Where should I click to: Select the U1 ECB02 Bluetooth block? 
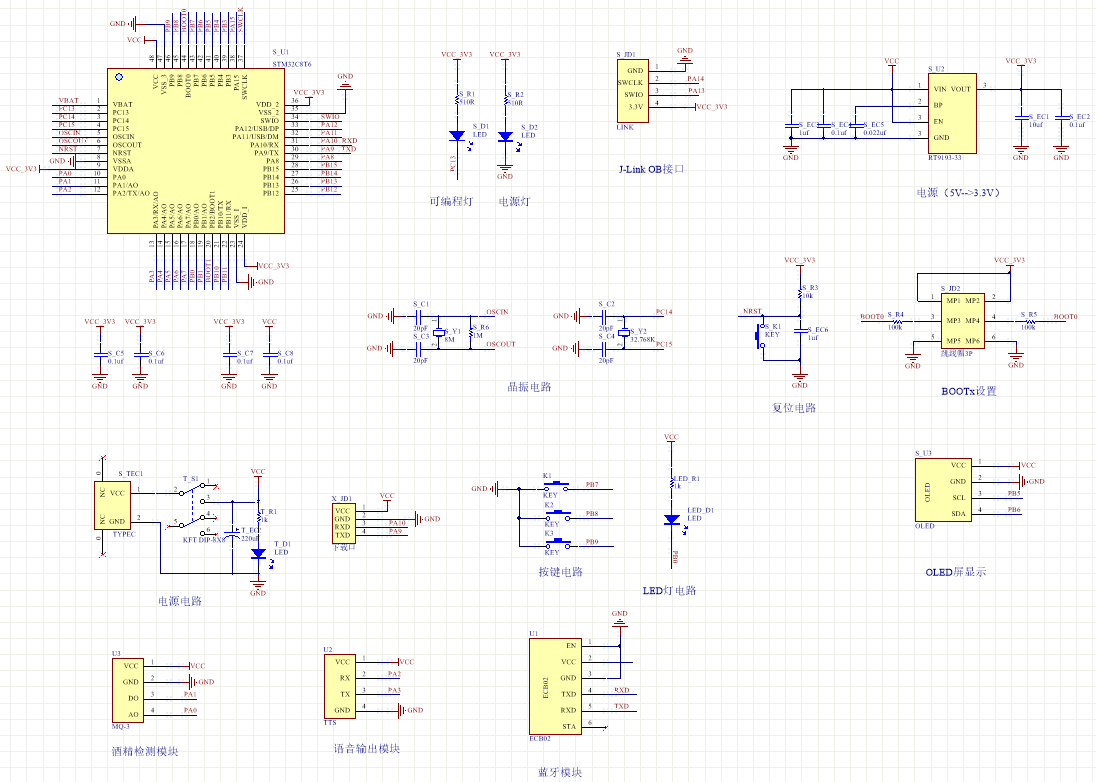[555, 686]
